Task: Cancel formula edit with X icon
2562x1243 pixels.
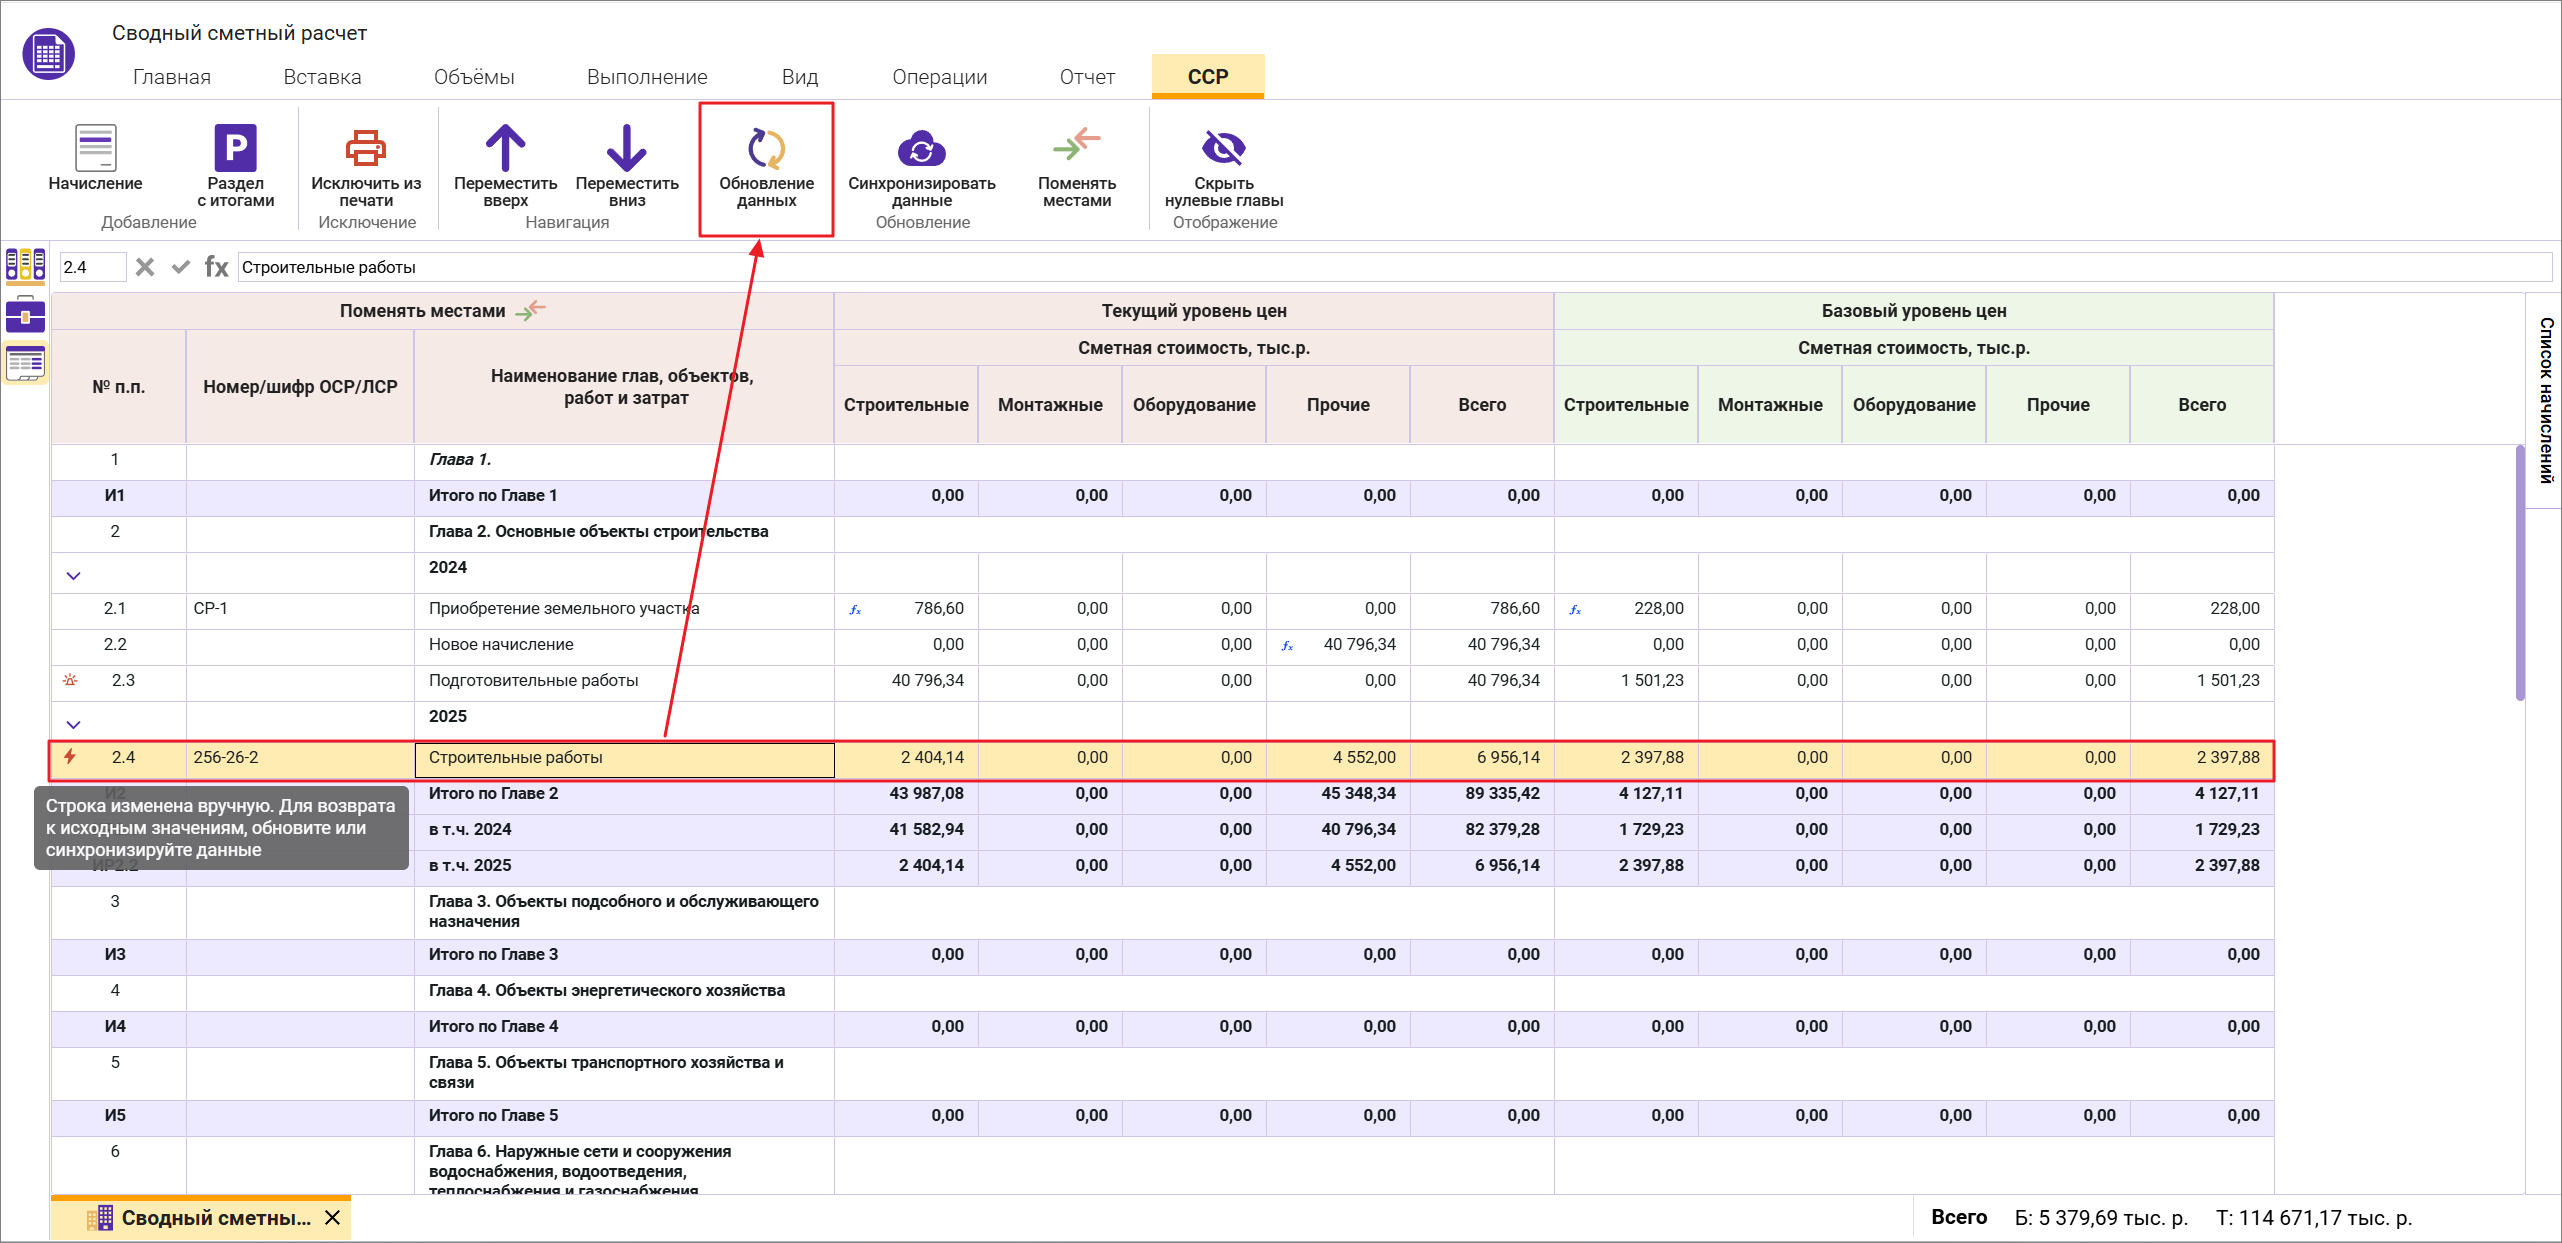Action: (145, 267)
